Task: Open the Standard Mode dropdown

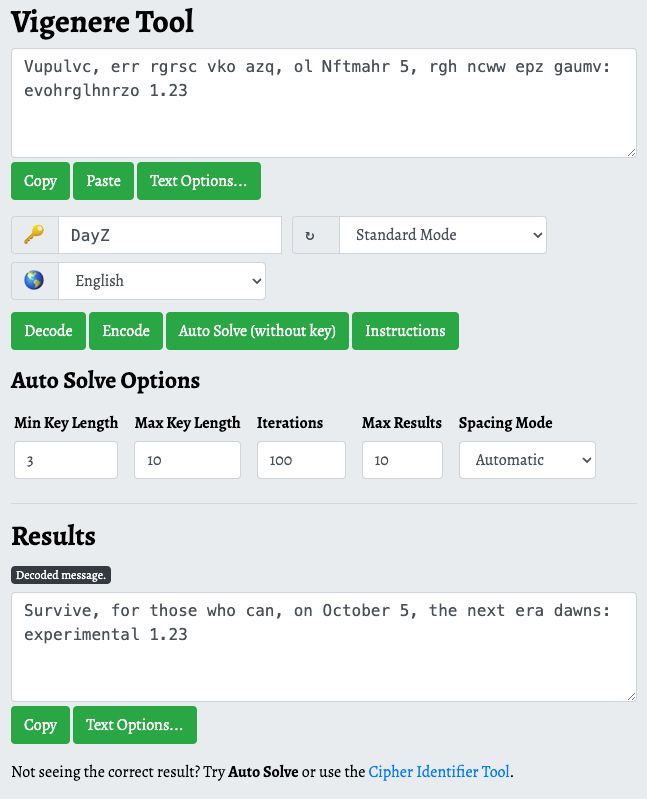Action: pos(443,235)
